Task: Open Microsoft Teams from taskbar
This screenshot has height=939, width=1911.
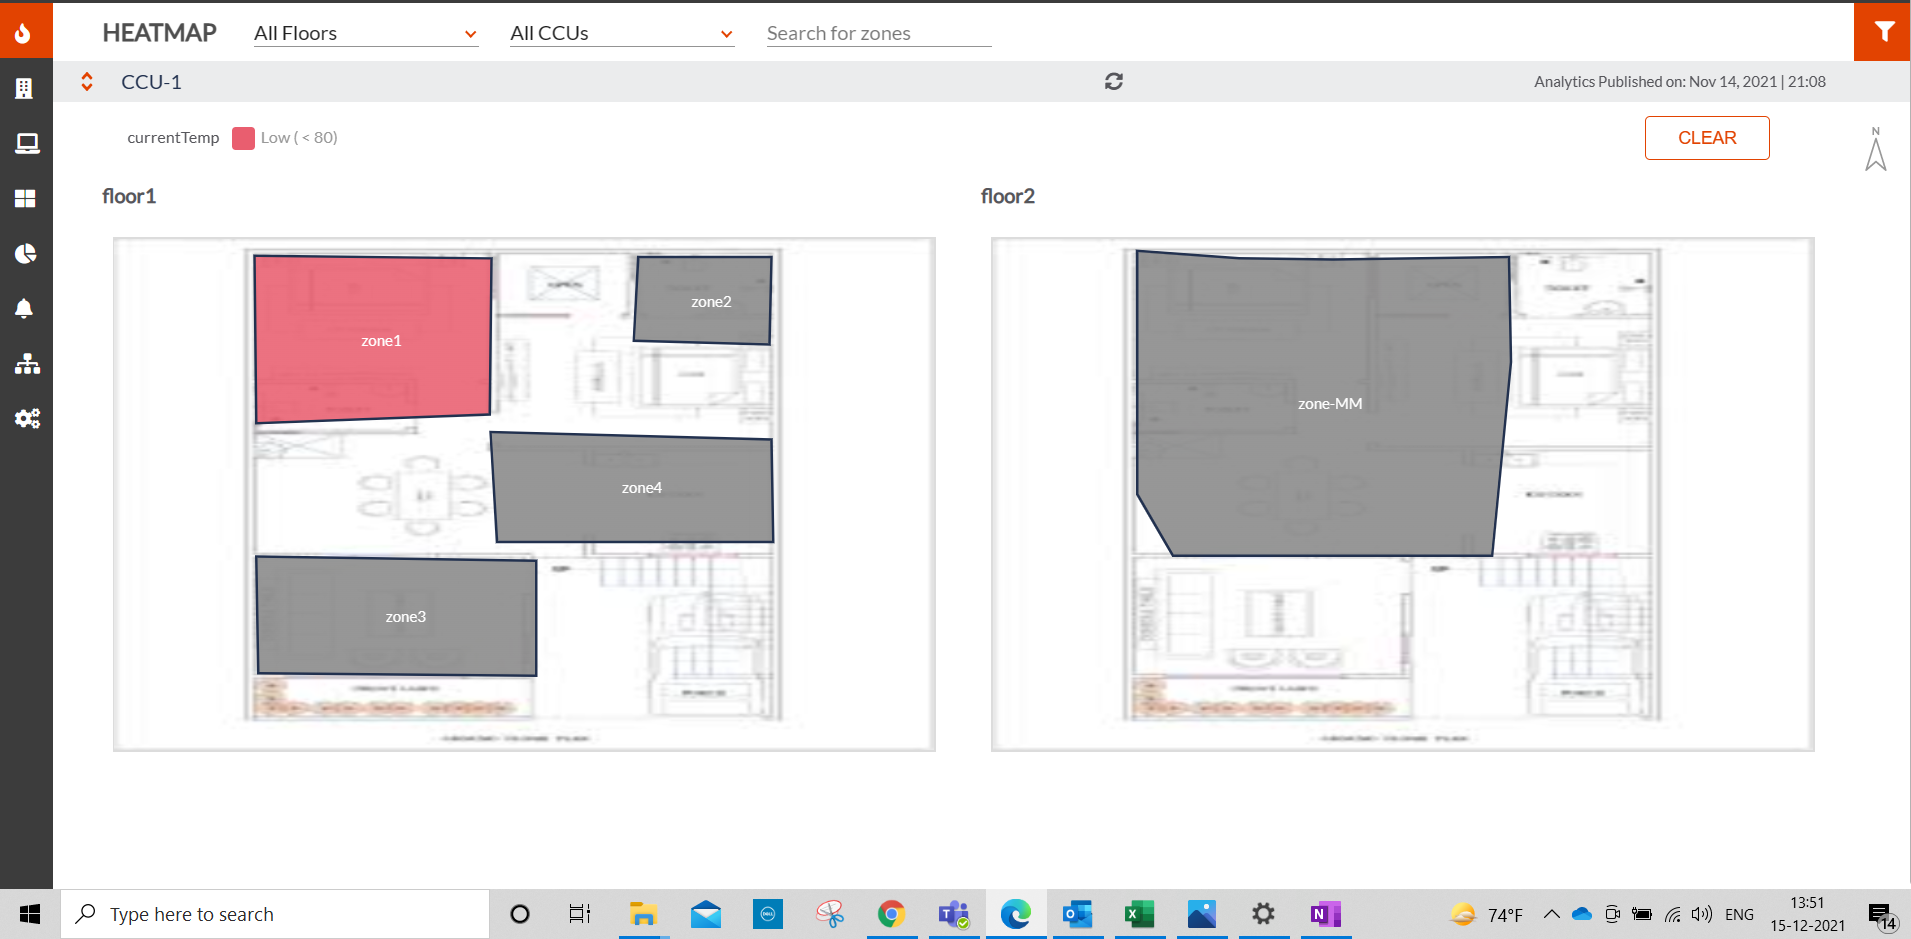Action: pyautogui.click(x=954, y=914)
